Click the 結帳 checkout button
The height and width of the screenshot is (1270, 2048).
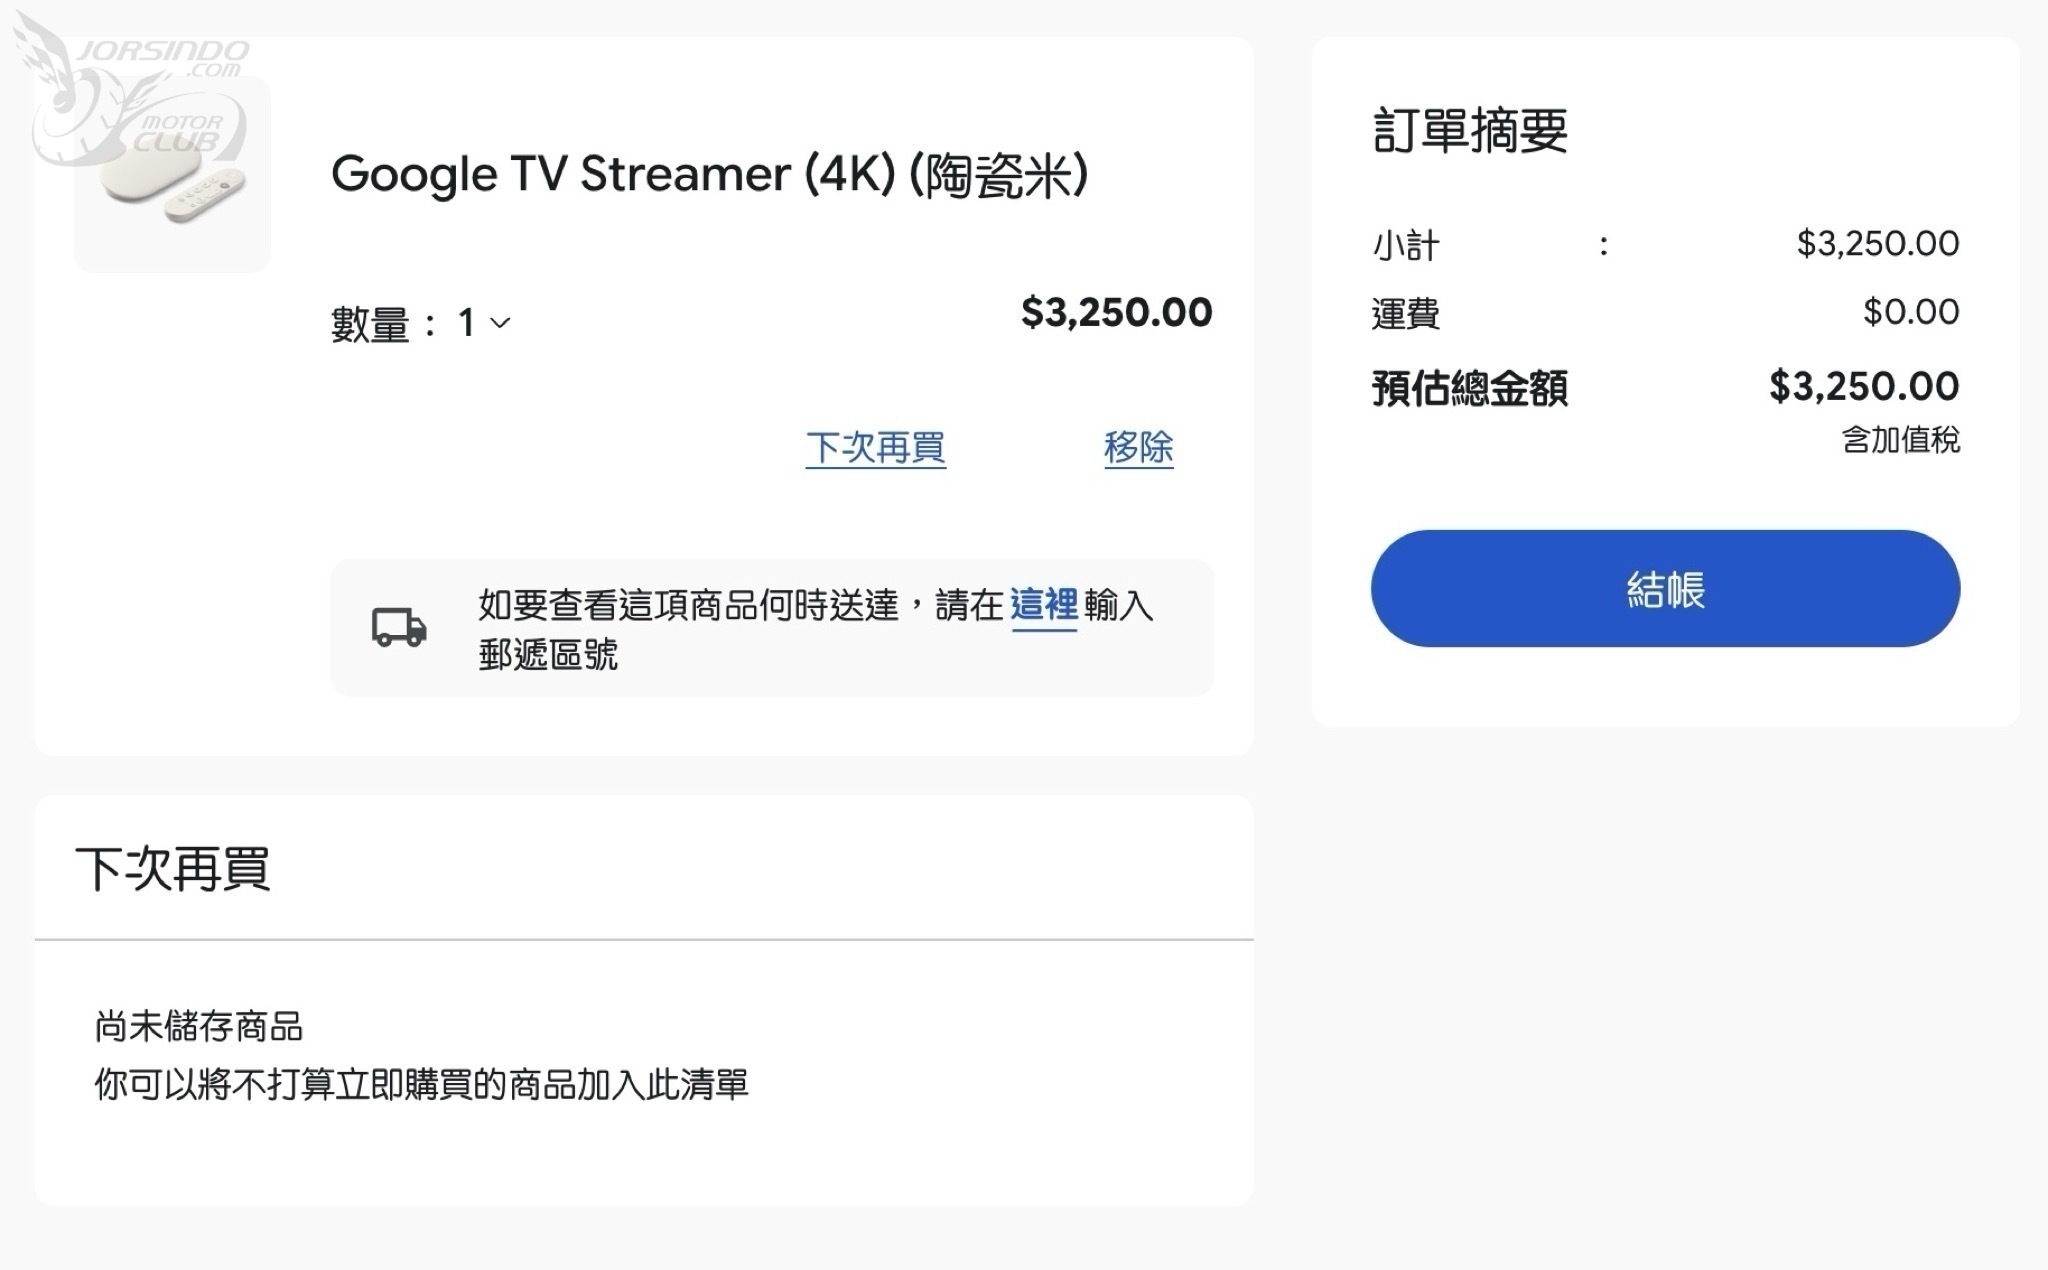[1665, 588]
